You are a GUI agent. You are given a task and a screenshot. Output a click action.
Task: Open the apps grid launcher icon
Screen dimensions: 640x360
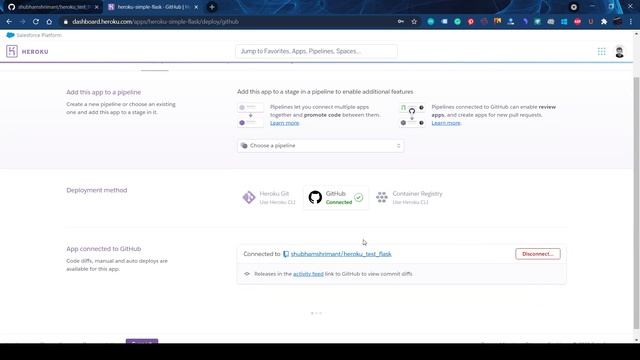coord(601,51)
